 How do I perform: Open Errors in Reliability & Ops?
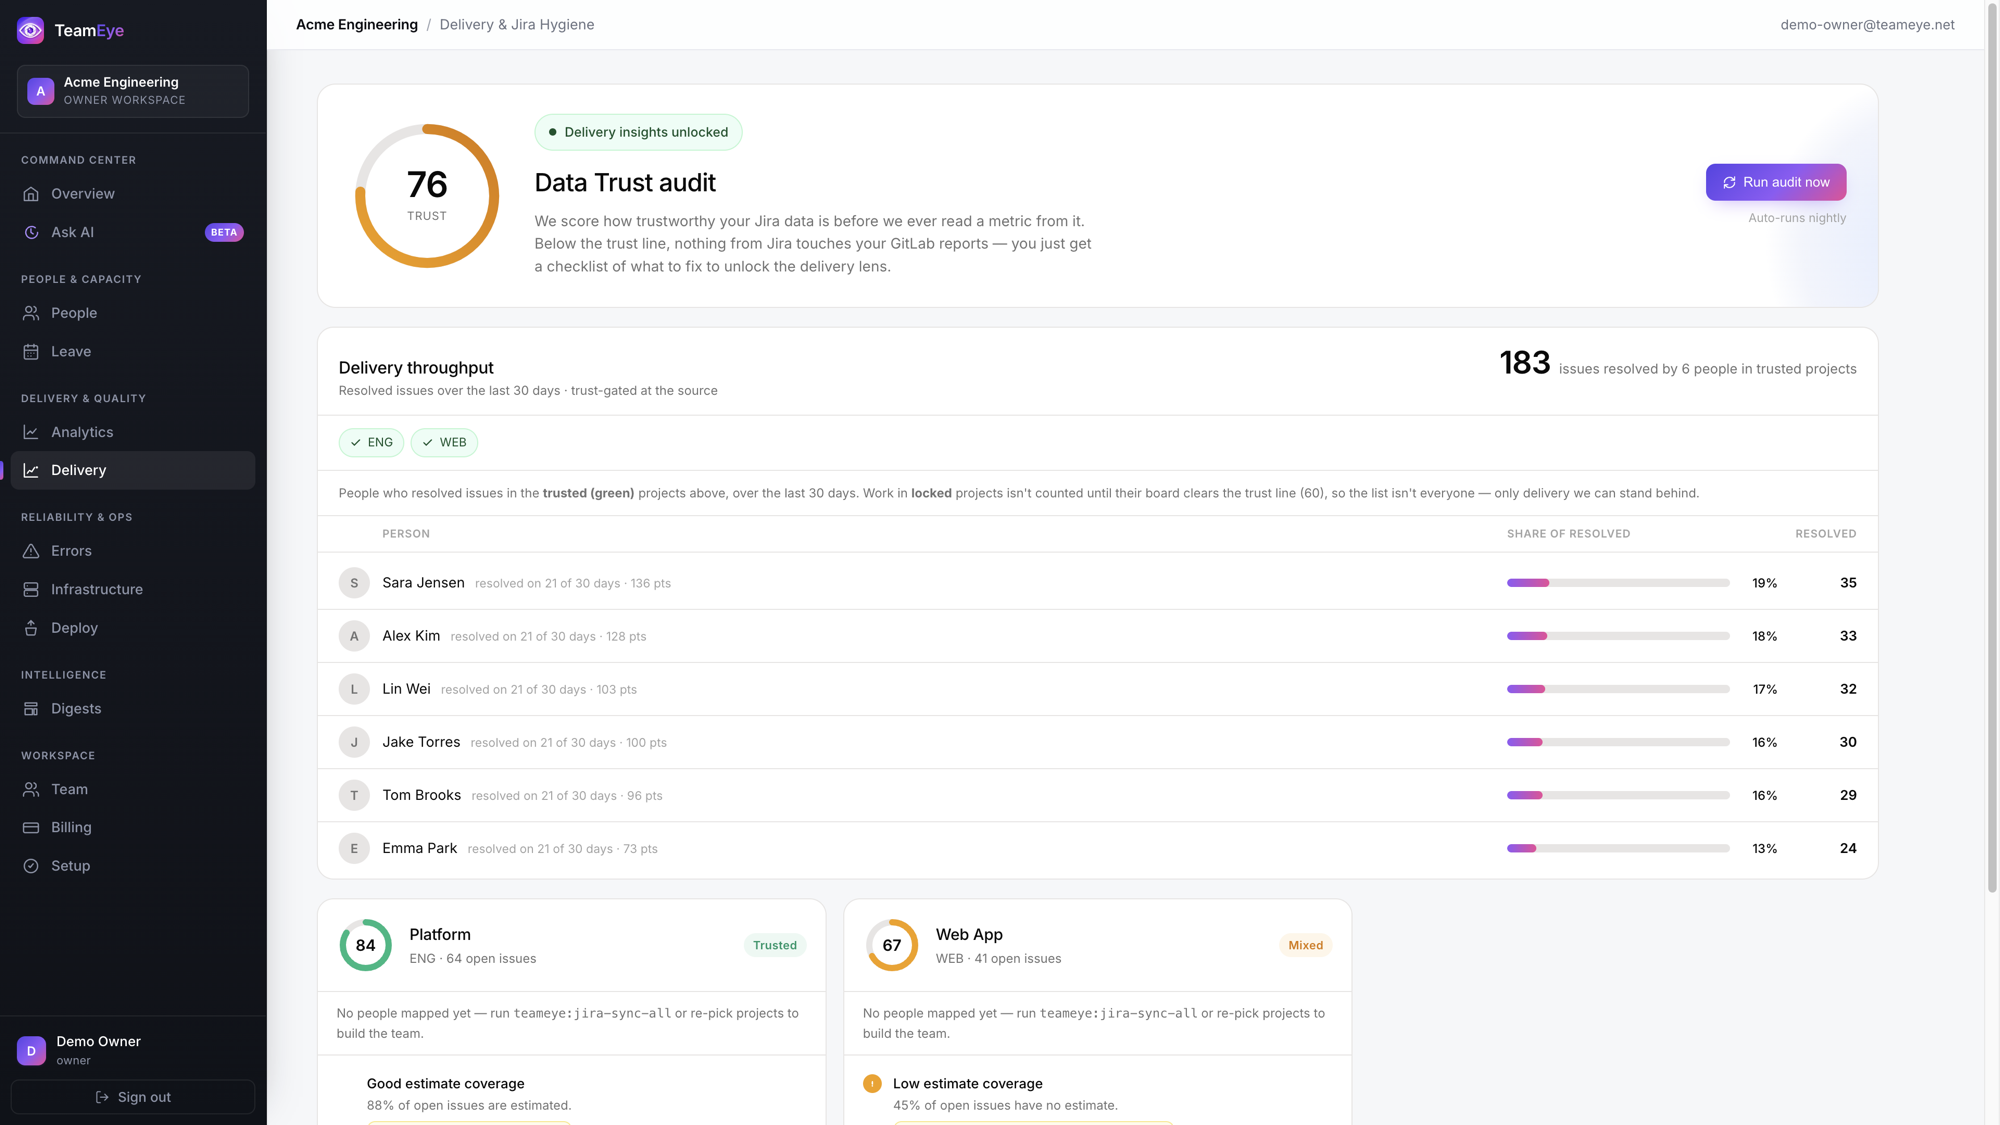(133, 551)
